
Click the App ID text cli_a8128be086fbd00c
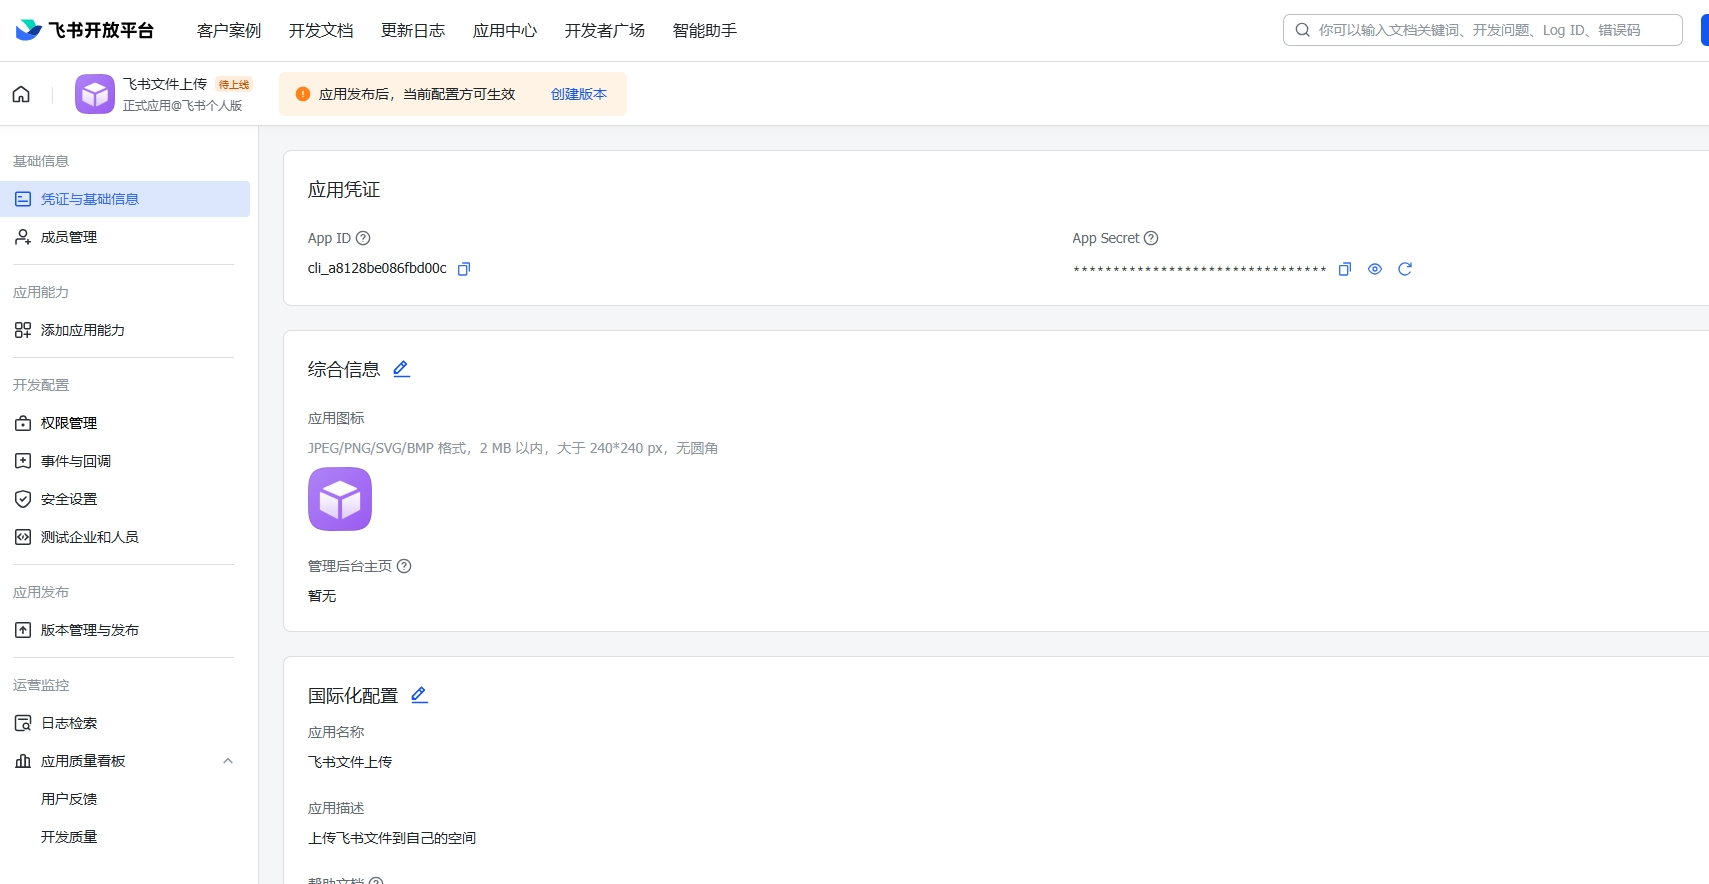(377, 268)
